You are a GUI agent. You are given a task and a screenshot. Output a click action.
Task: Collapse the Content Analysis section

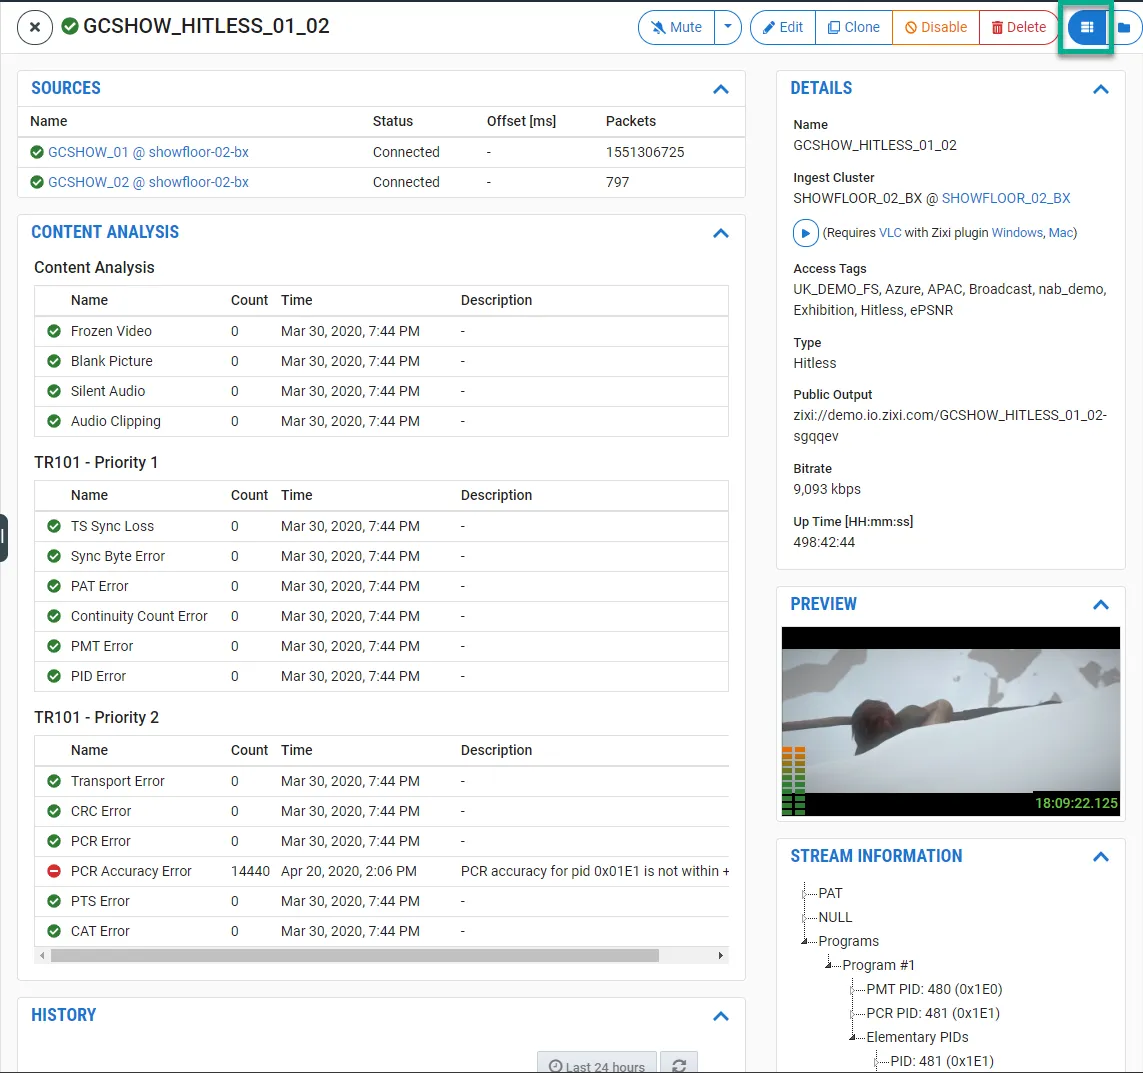pyautogui.click(x=721, y=233)
